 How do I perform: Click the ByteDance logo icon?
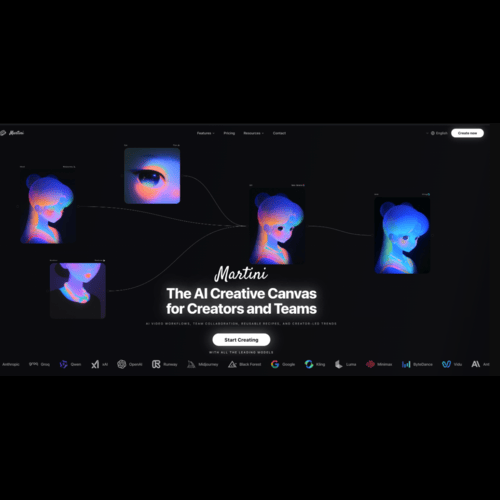tap(406, 364)
